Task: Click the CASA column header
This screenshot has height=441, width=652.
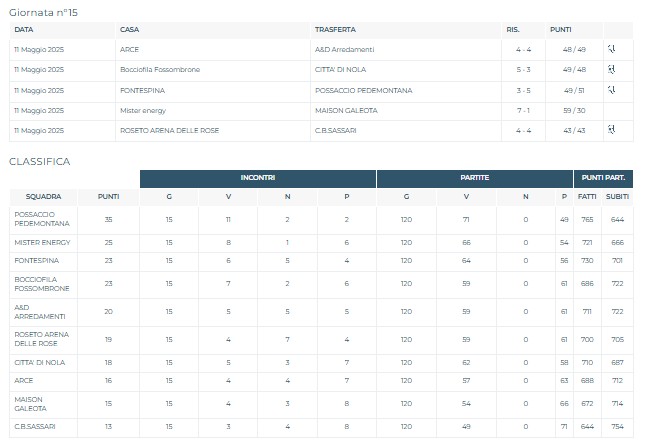Action: pyautogui.click(x=129, y=30)
